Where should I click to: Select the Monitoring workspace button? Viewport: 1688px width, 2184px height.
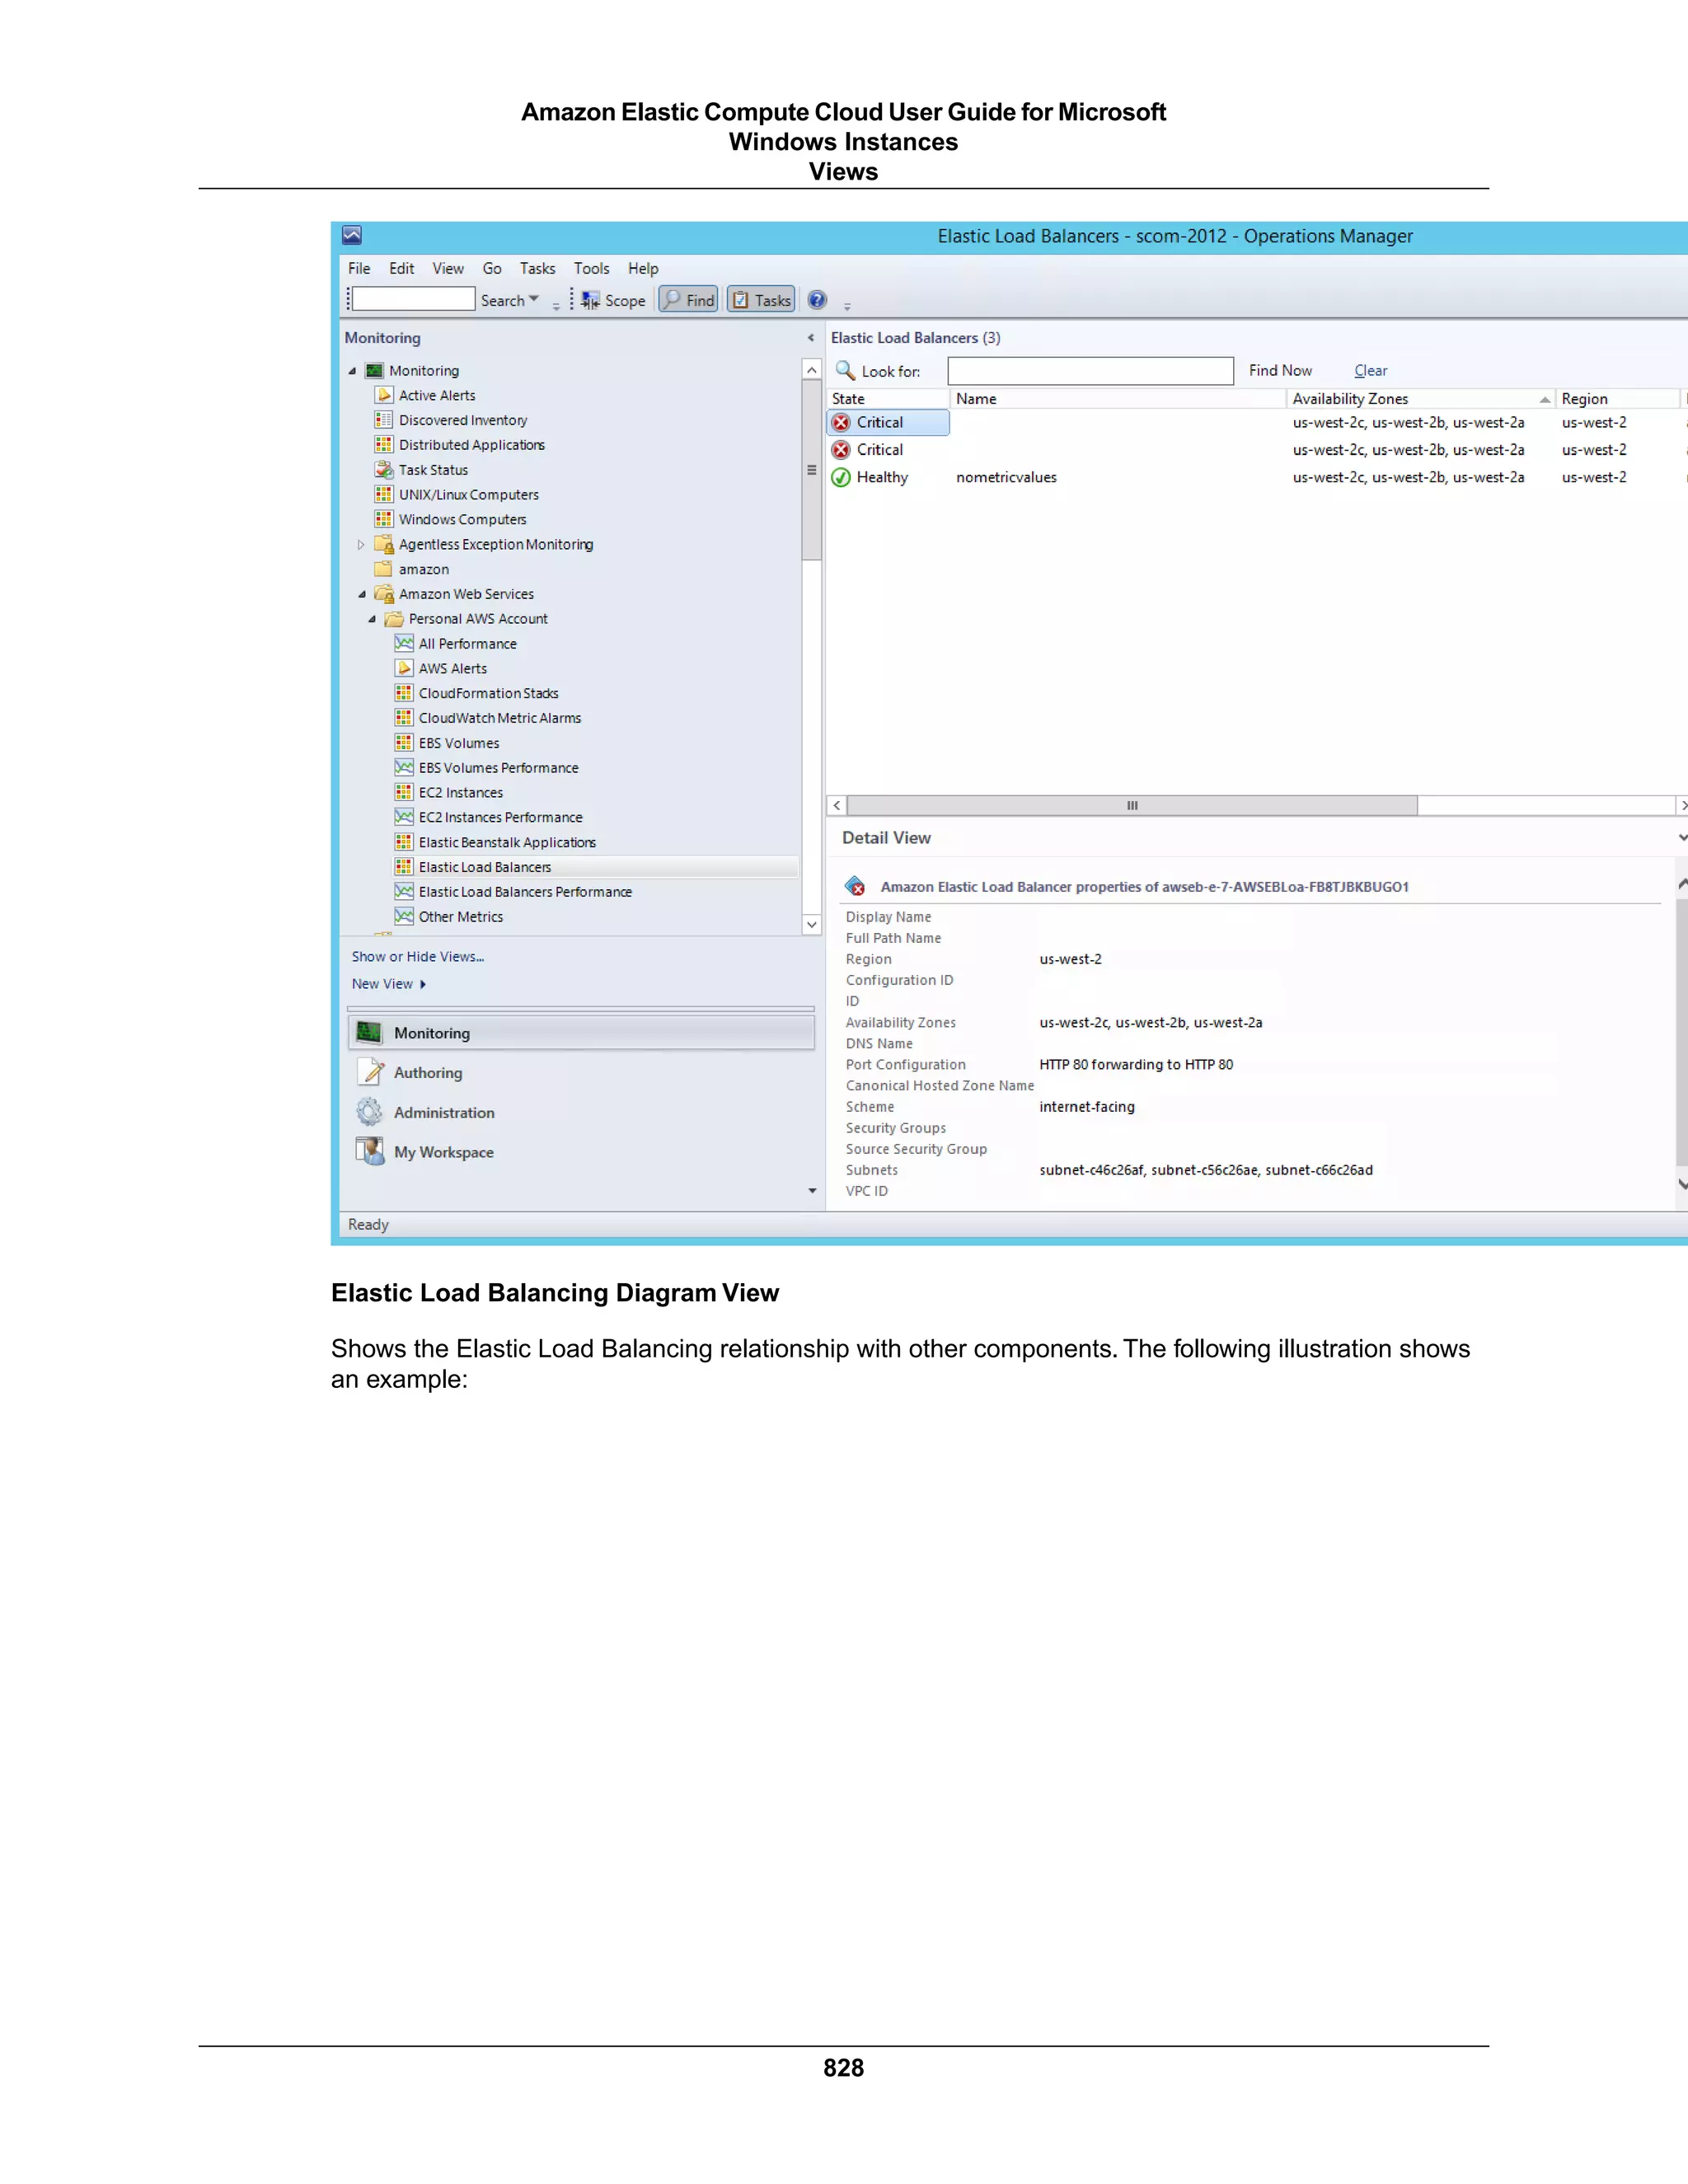pos(581,1033)
